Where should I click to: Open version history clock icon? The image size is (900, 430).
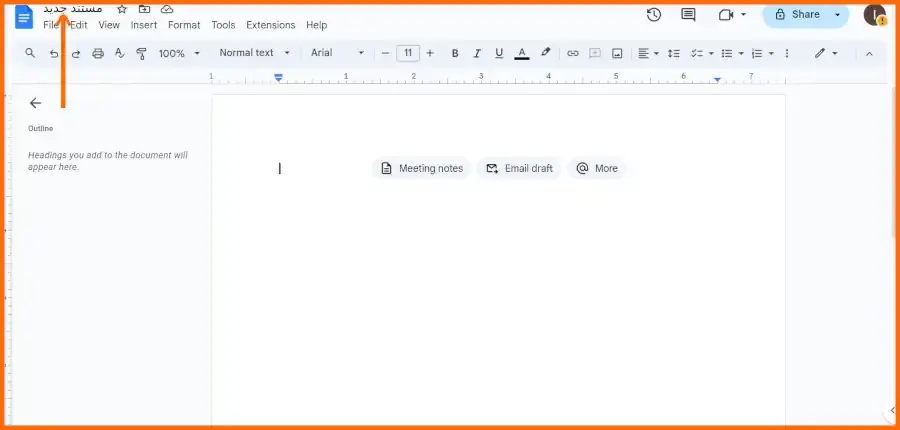point(654,14)
